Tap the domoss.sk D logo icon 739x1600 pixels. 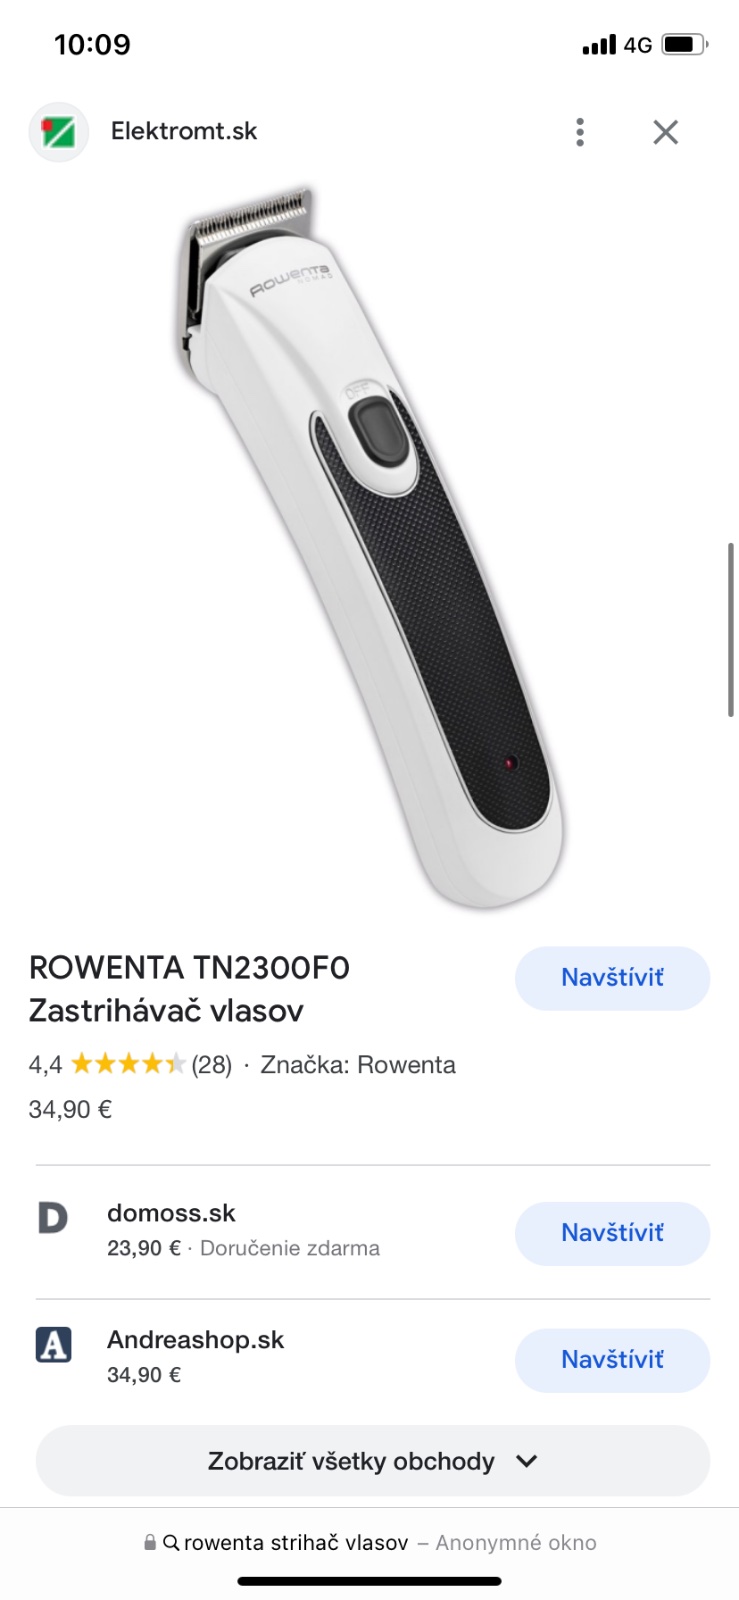click(x=53, y=1218)
